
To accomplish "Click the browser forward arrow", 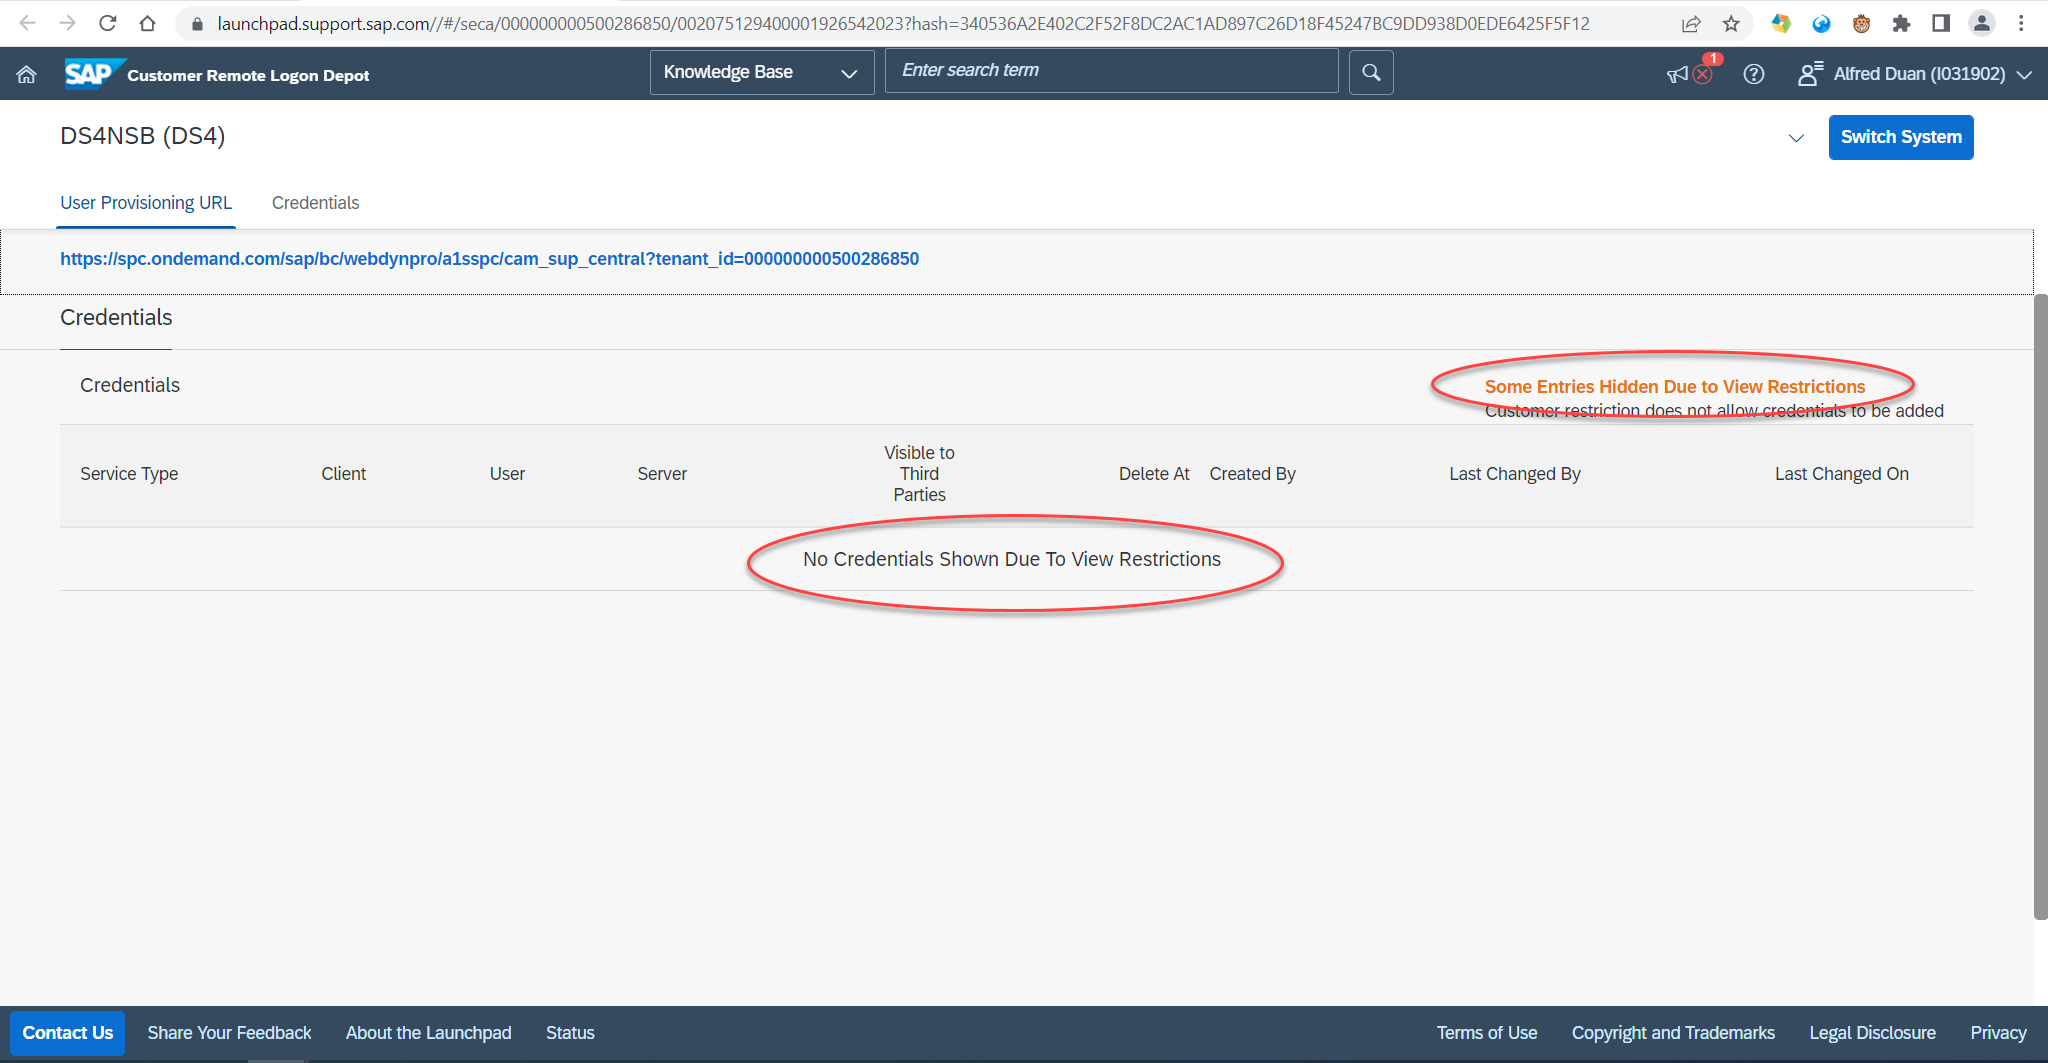I will click(67, 23).
